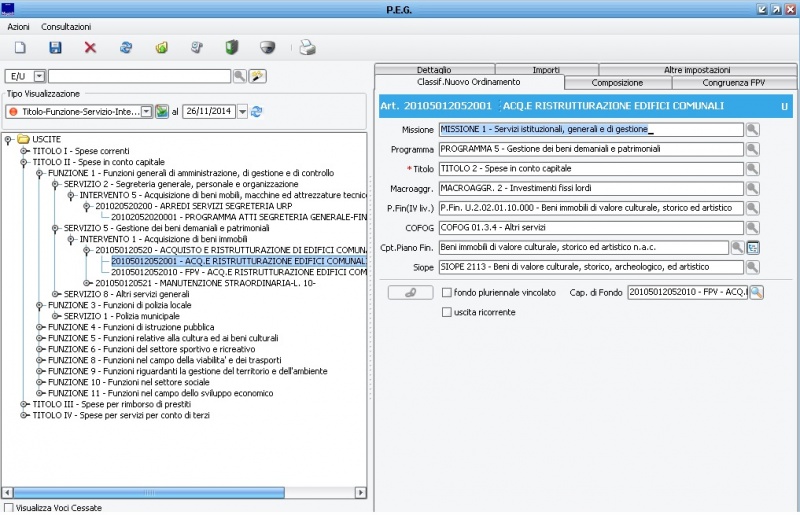Click the printer icon in toolbar
Image resolution: width=800 pixels, height=515 pixels.
tap(308, 47)
